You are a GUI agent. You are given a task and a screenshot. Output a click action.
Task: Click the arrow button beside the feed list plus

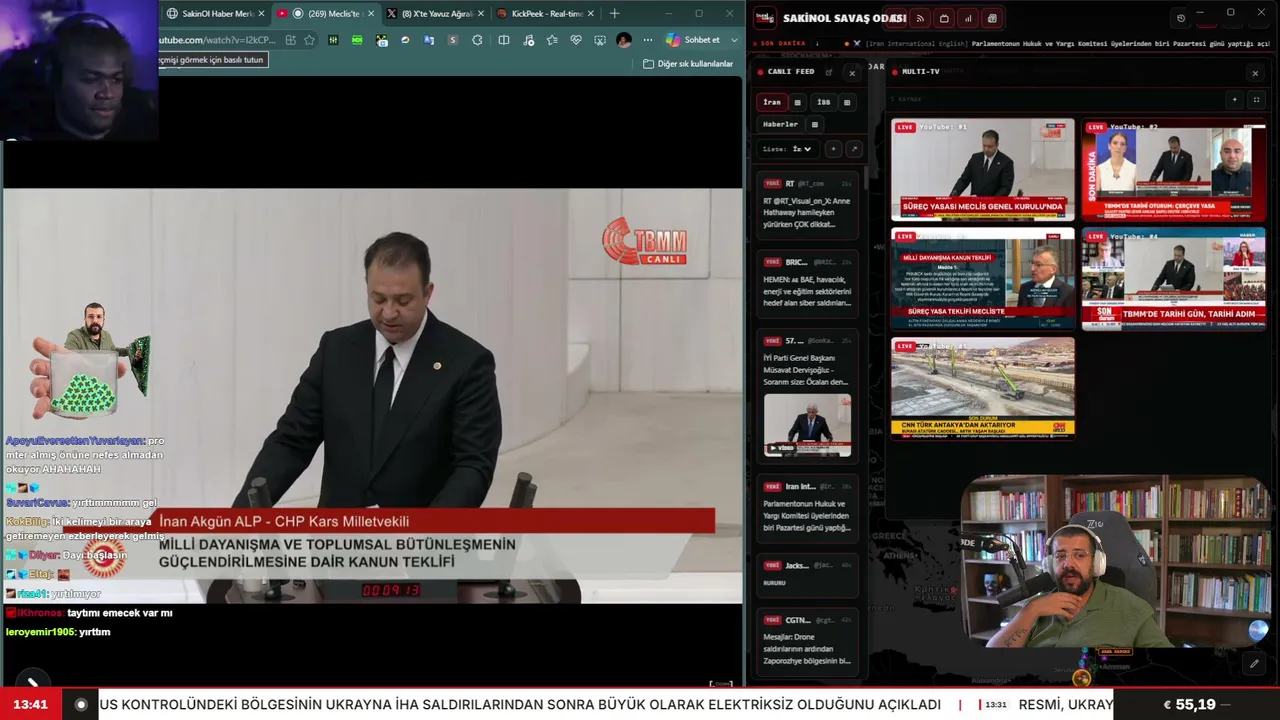853,149
